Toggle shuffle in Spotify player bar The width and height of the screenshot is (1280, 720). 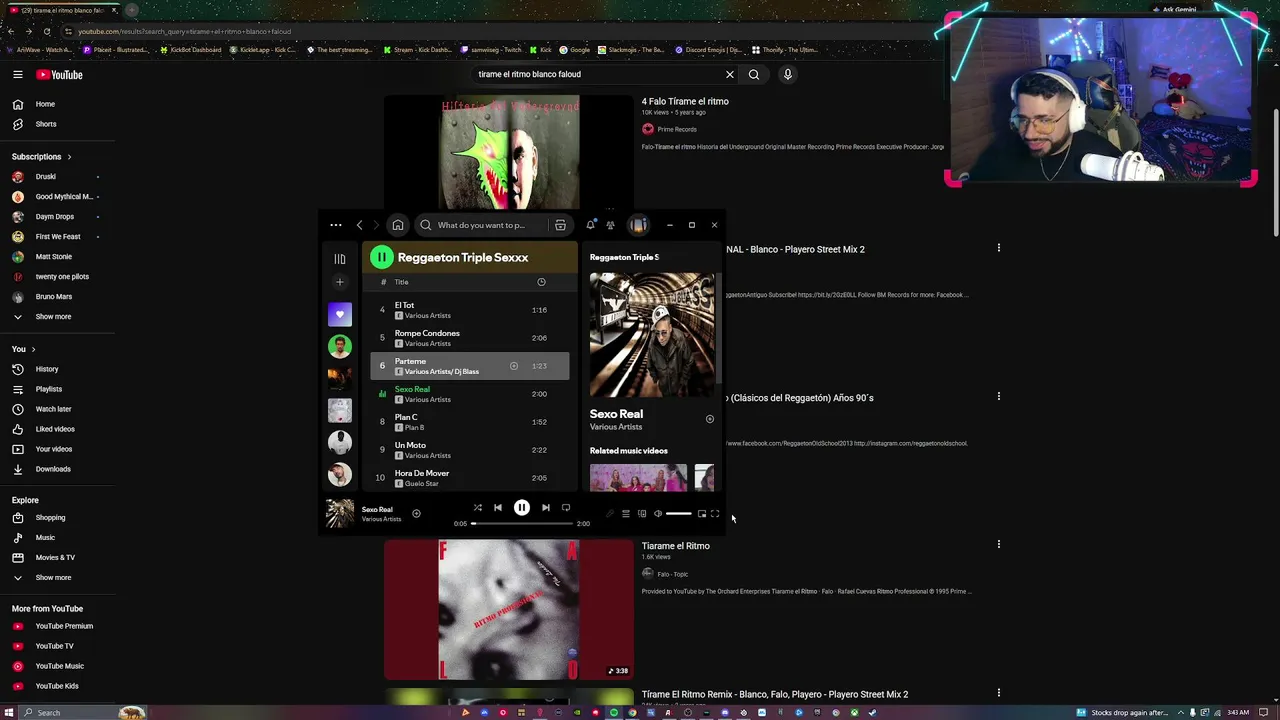click(477, 508)
